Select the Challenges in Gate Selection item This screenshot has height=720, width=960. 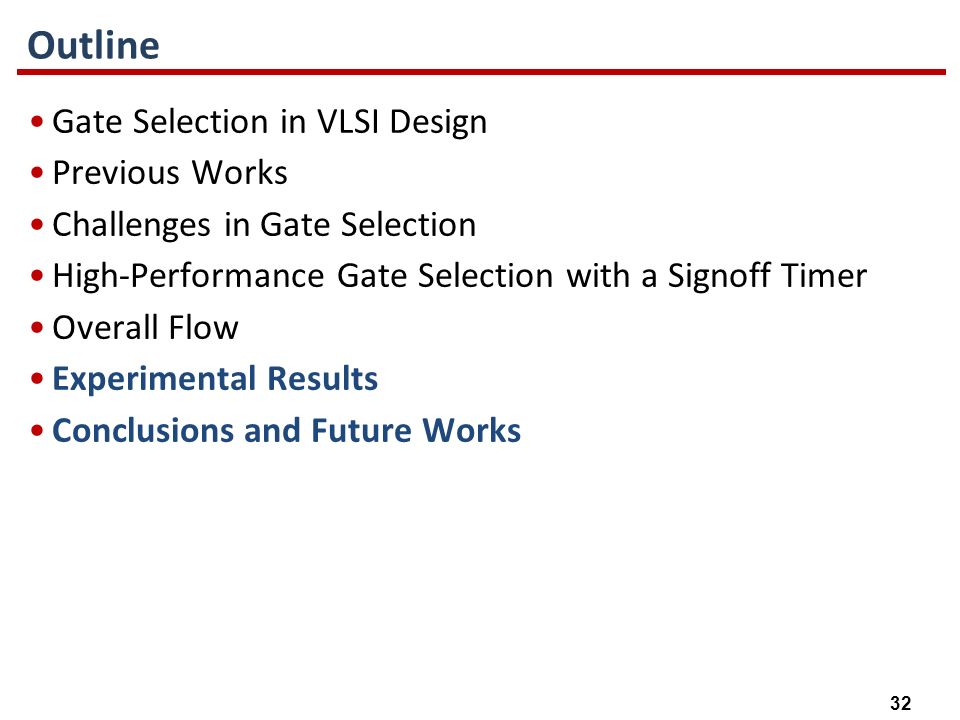coord(264,225)
